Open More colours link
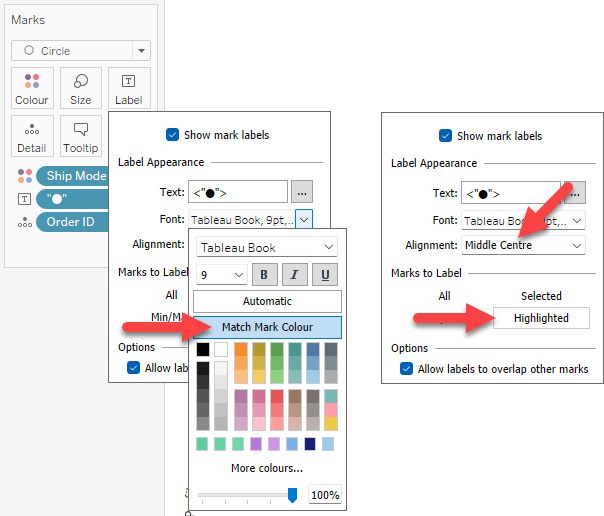Image resolution: width=604 pixels, height=516 pixels. [267, 468]
